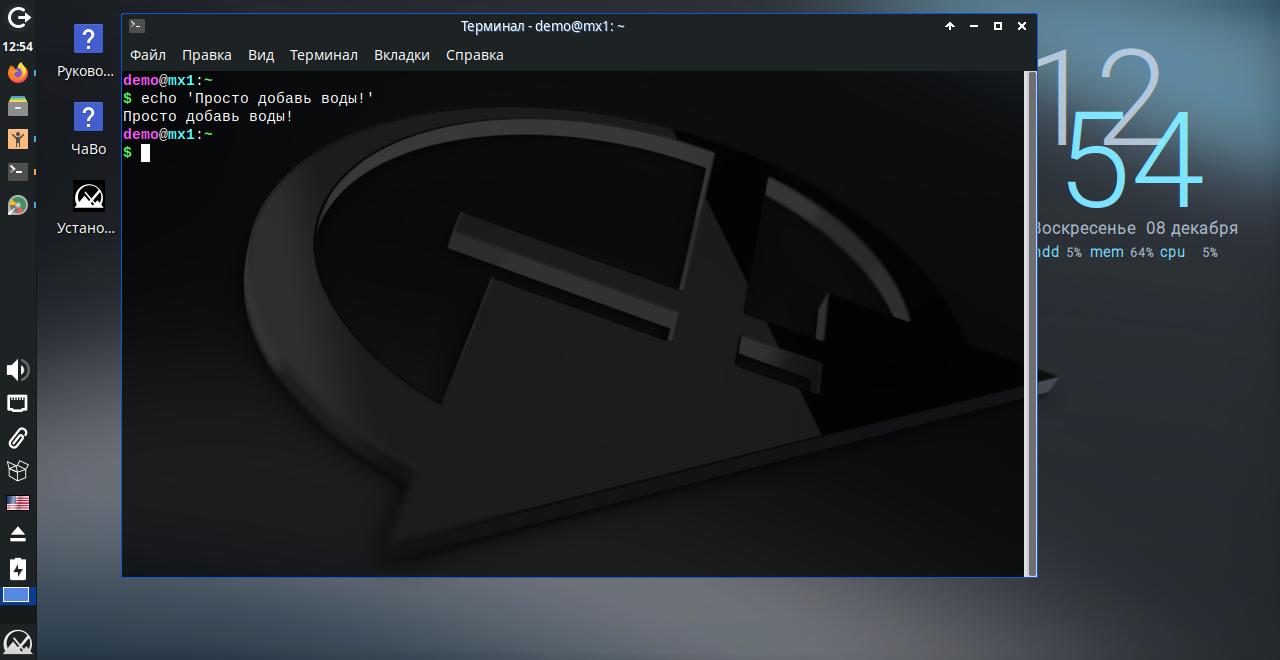Viewport: 1280px width, 660px height.
Task: Open the Терминал menu
Action: coord(324,55)
